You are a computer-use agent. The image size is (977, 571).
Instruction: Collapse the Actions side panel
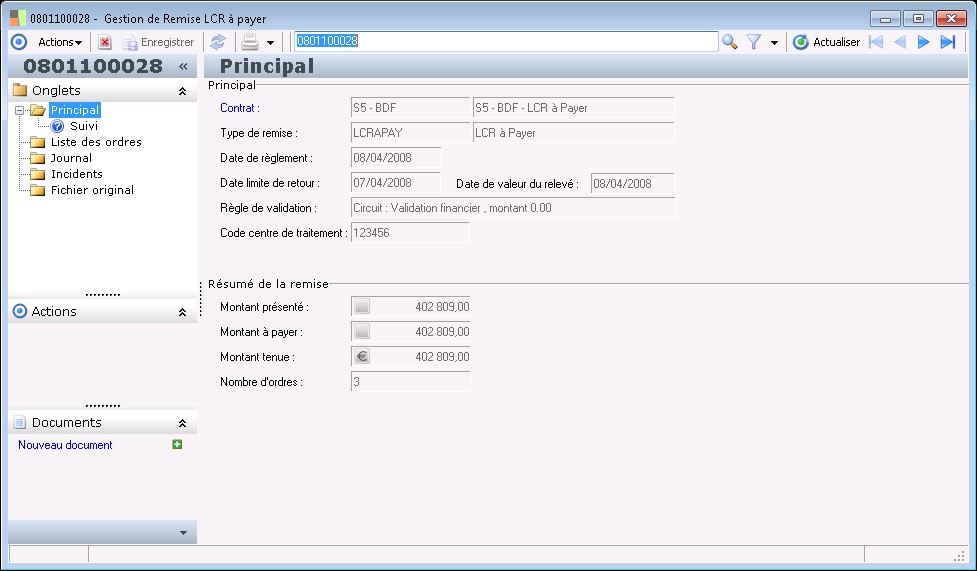pos(183,312)
